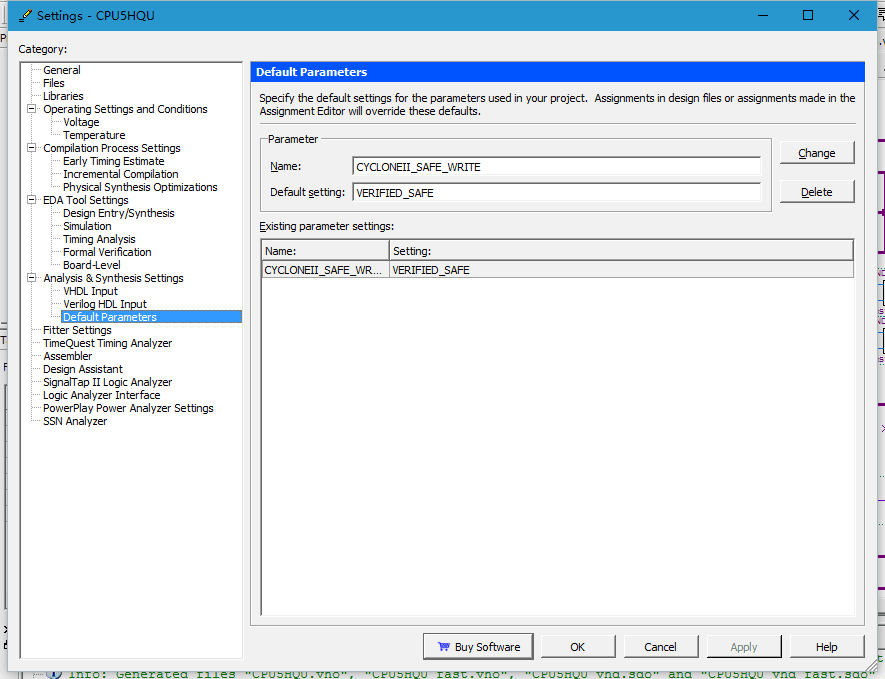The width and height of the screenshot is (885, 679).
Task: Click the Change button
Action: (x=817, y=153)
